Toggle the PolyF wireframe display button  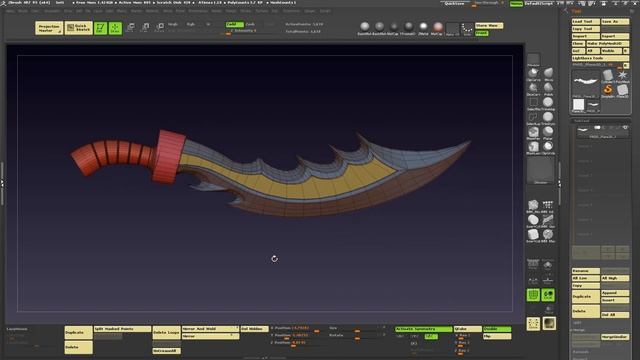pos(533,295)
